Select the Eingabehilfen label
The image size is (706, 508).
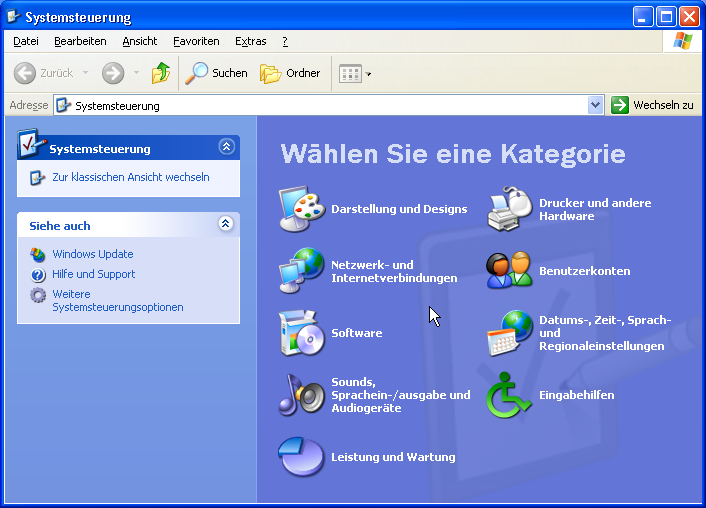click(x=576, y=395)
